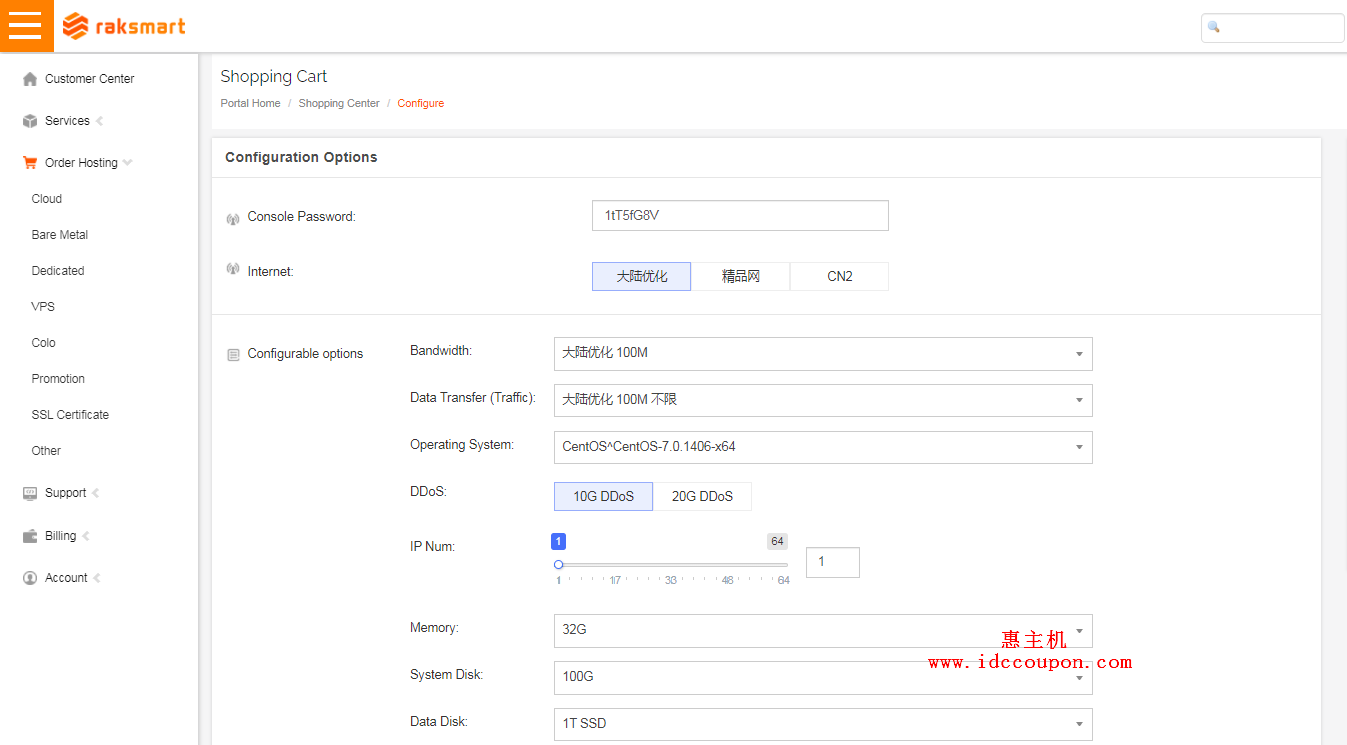Click the Account user icon
Screen dimensions: 1347x745
pos(30,578)
